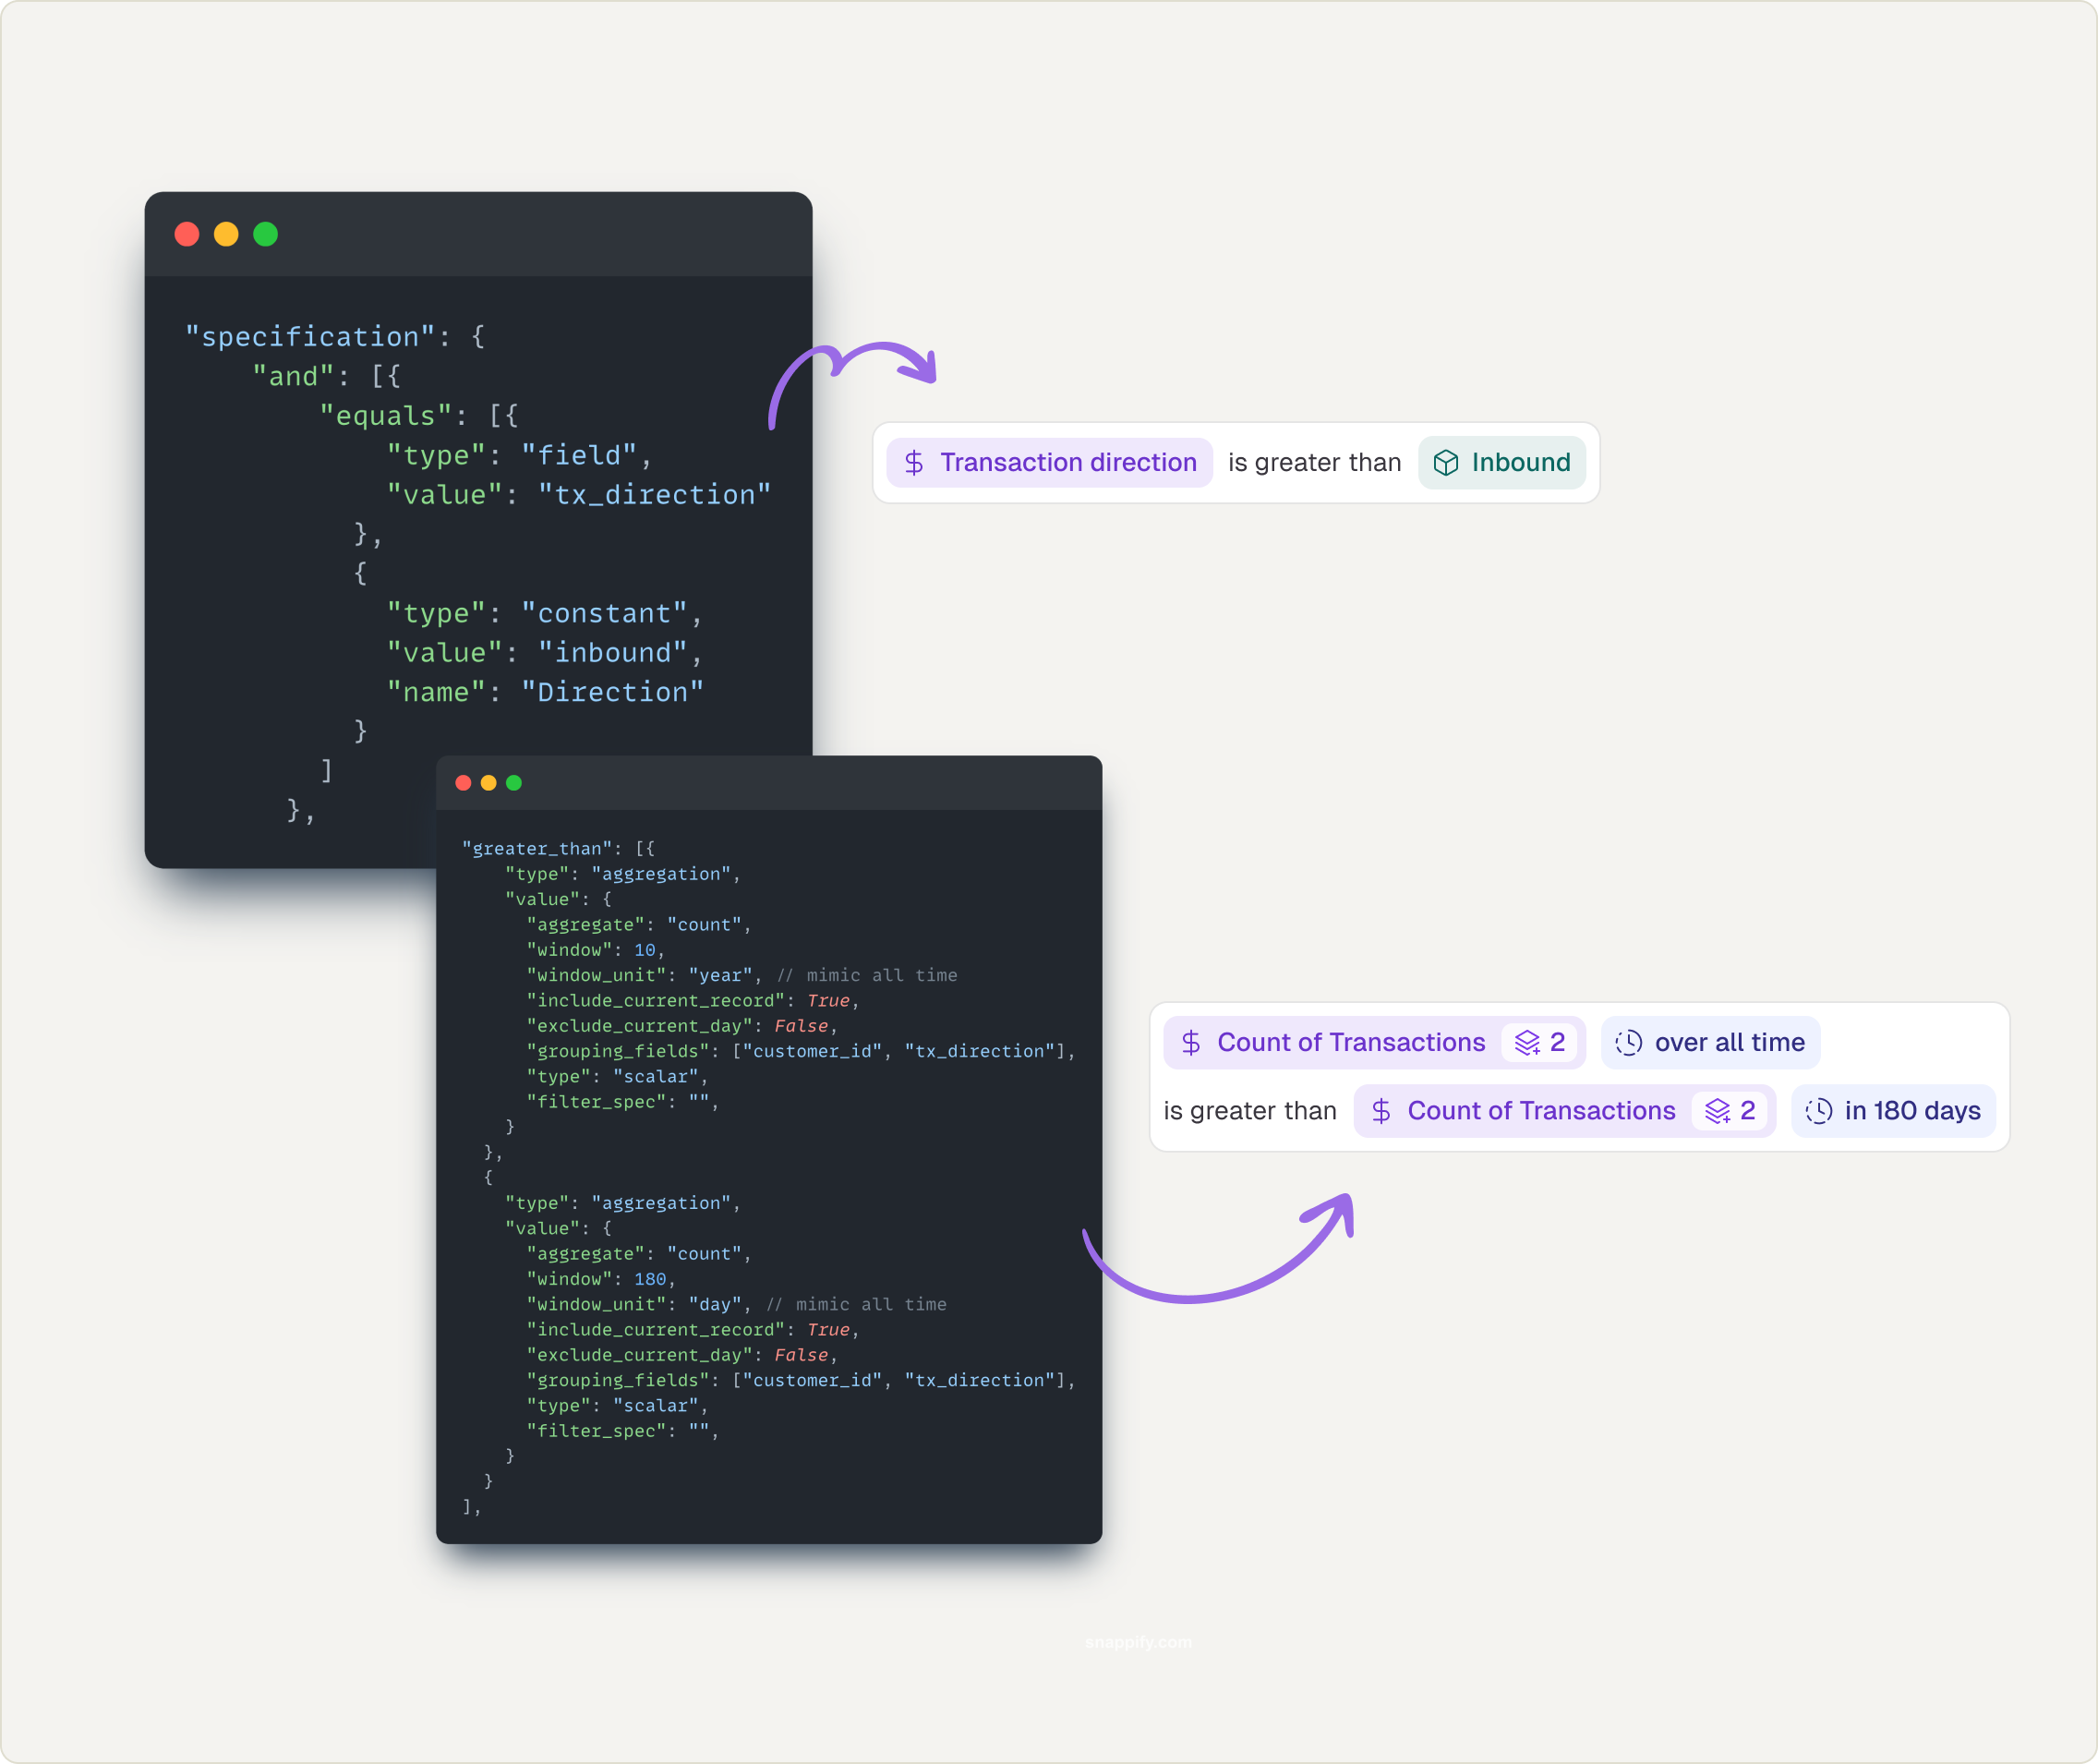The width and height of the screenshot is (2098, 1764).
Task: Click the cube icon beside Inbound
Action: 1445,463
